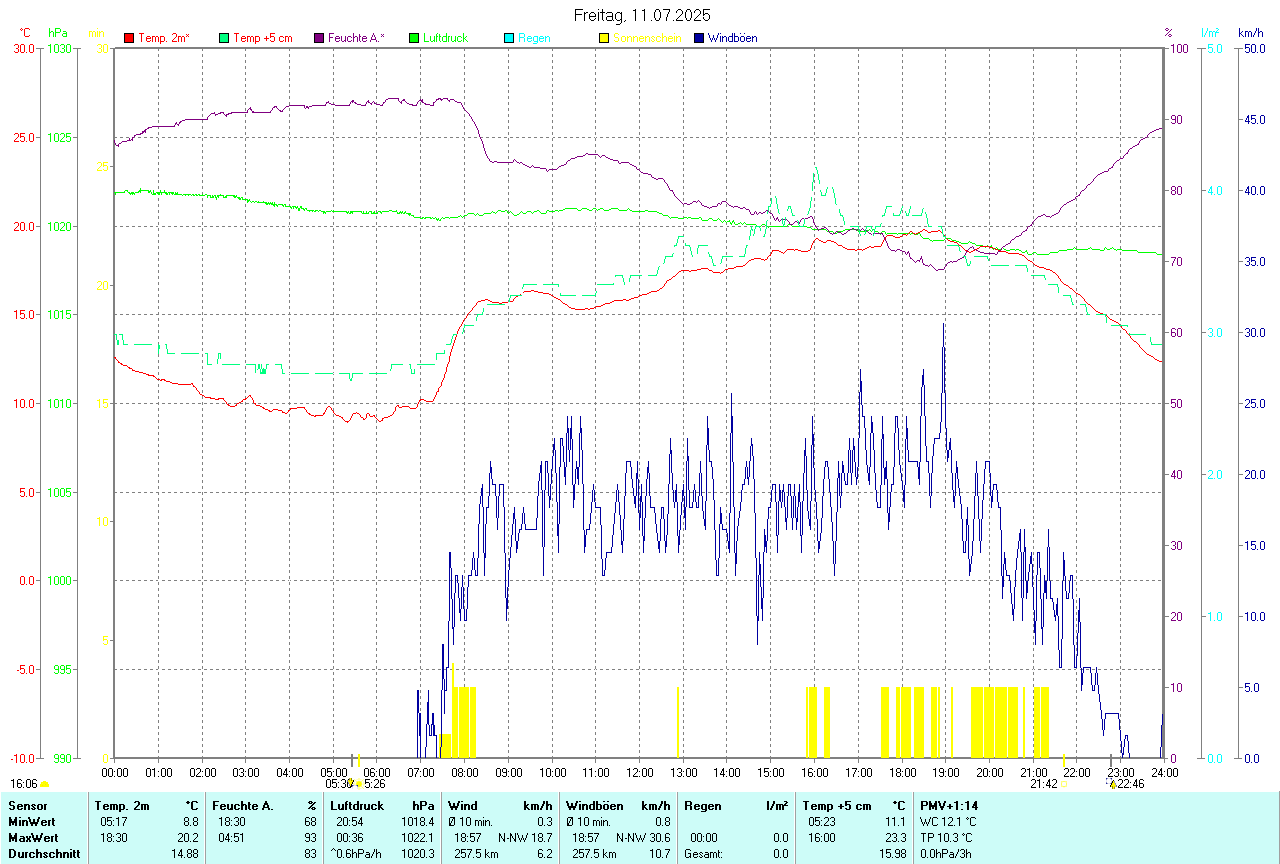Image resolution: width=1280 pixels, height=864 pixels.
Task: Click the sunrise marker next to 5:26
Action: click(x=358, y=784)
